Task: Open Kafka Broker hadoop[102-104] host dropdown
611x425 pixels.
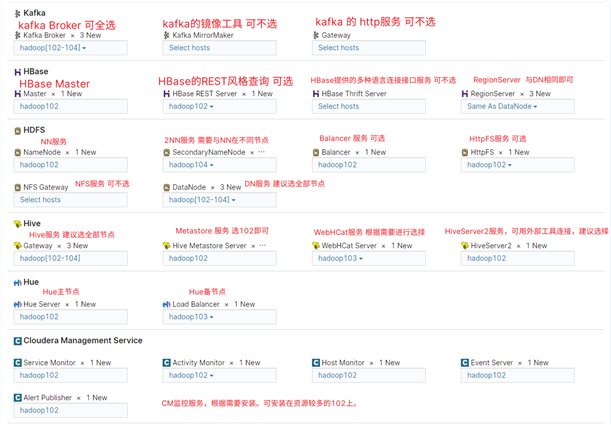Action: click(x=71, y=48)
